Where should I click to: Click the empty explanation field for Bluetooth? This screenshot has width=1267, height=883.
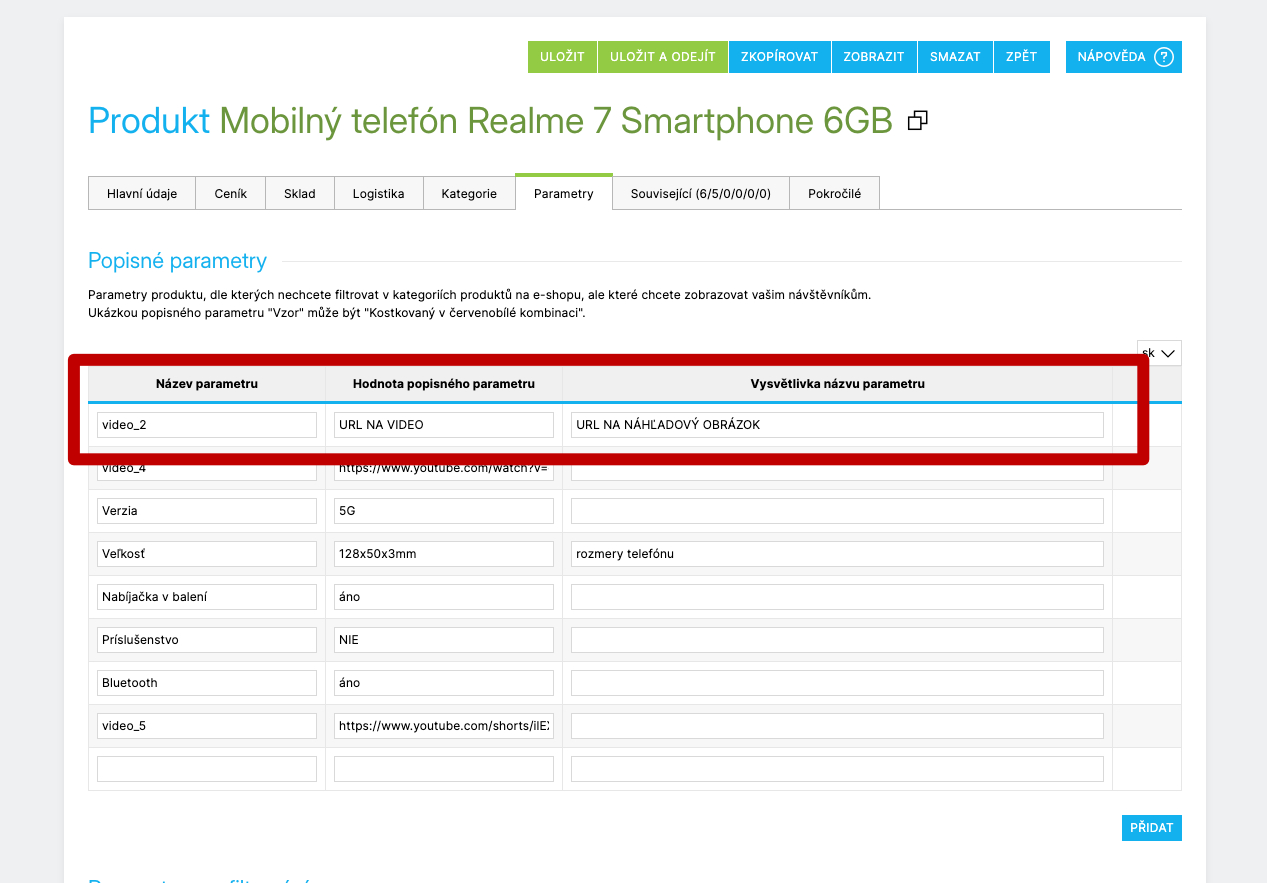pos(837,683)
